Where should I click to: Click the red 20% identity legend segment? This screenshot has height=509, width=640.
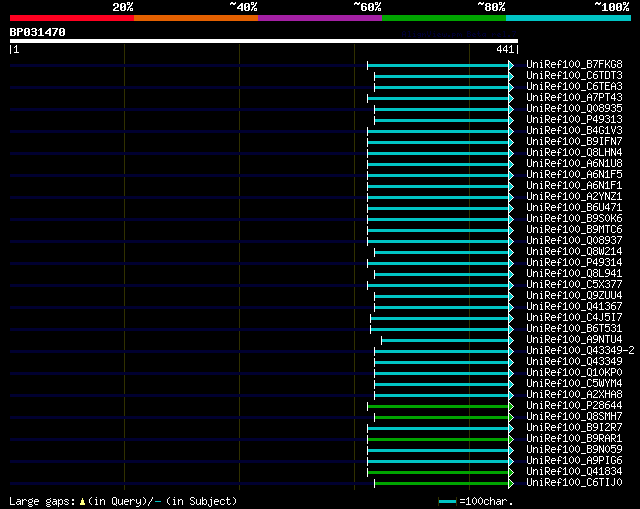pos(72,18)
